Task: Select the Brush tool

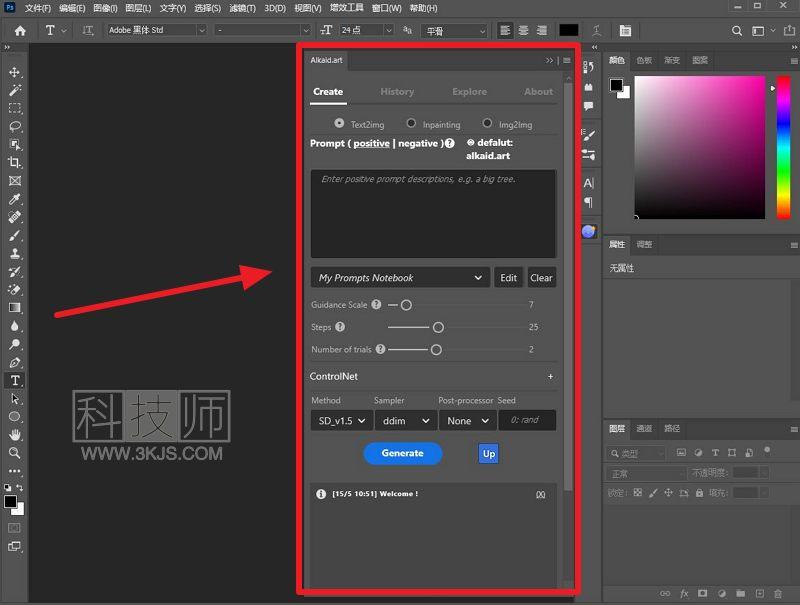Action: pos(14,235)
